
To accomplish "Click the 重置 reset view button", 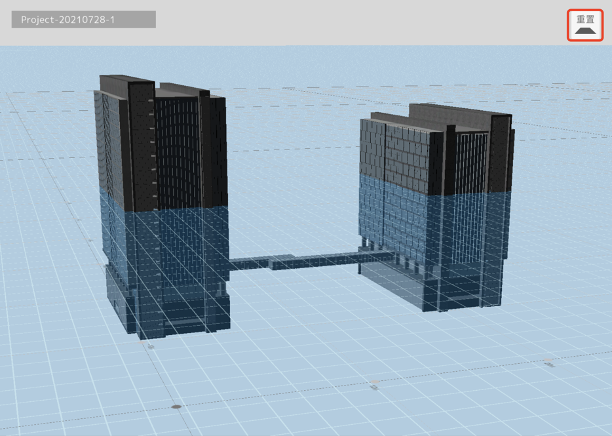I will click(585, 25).
